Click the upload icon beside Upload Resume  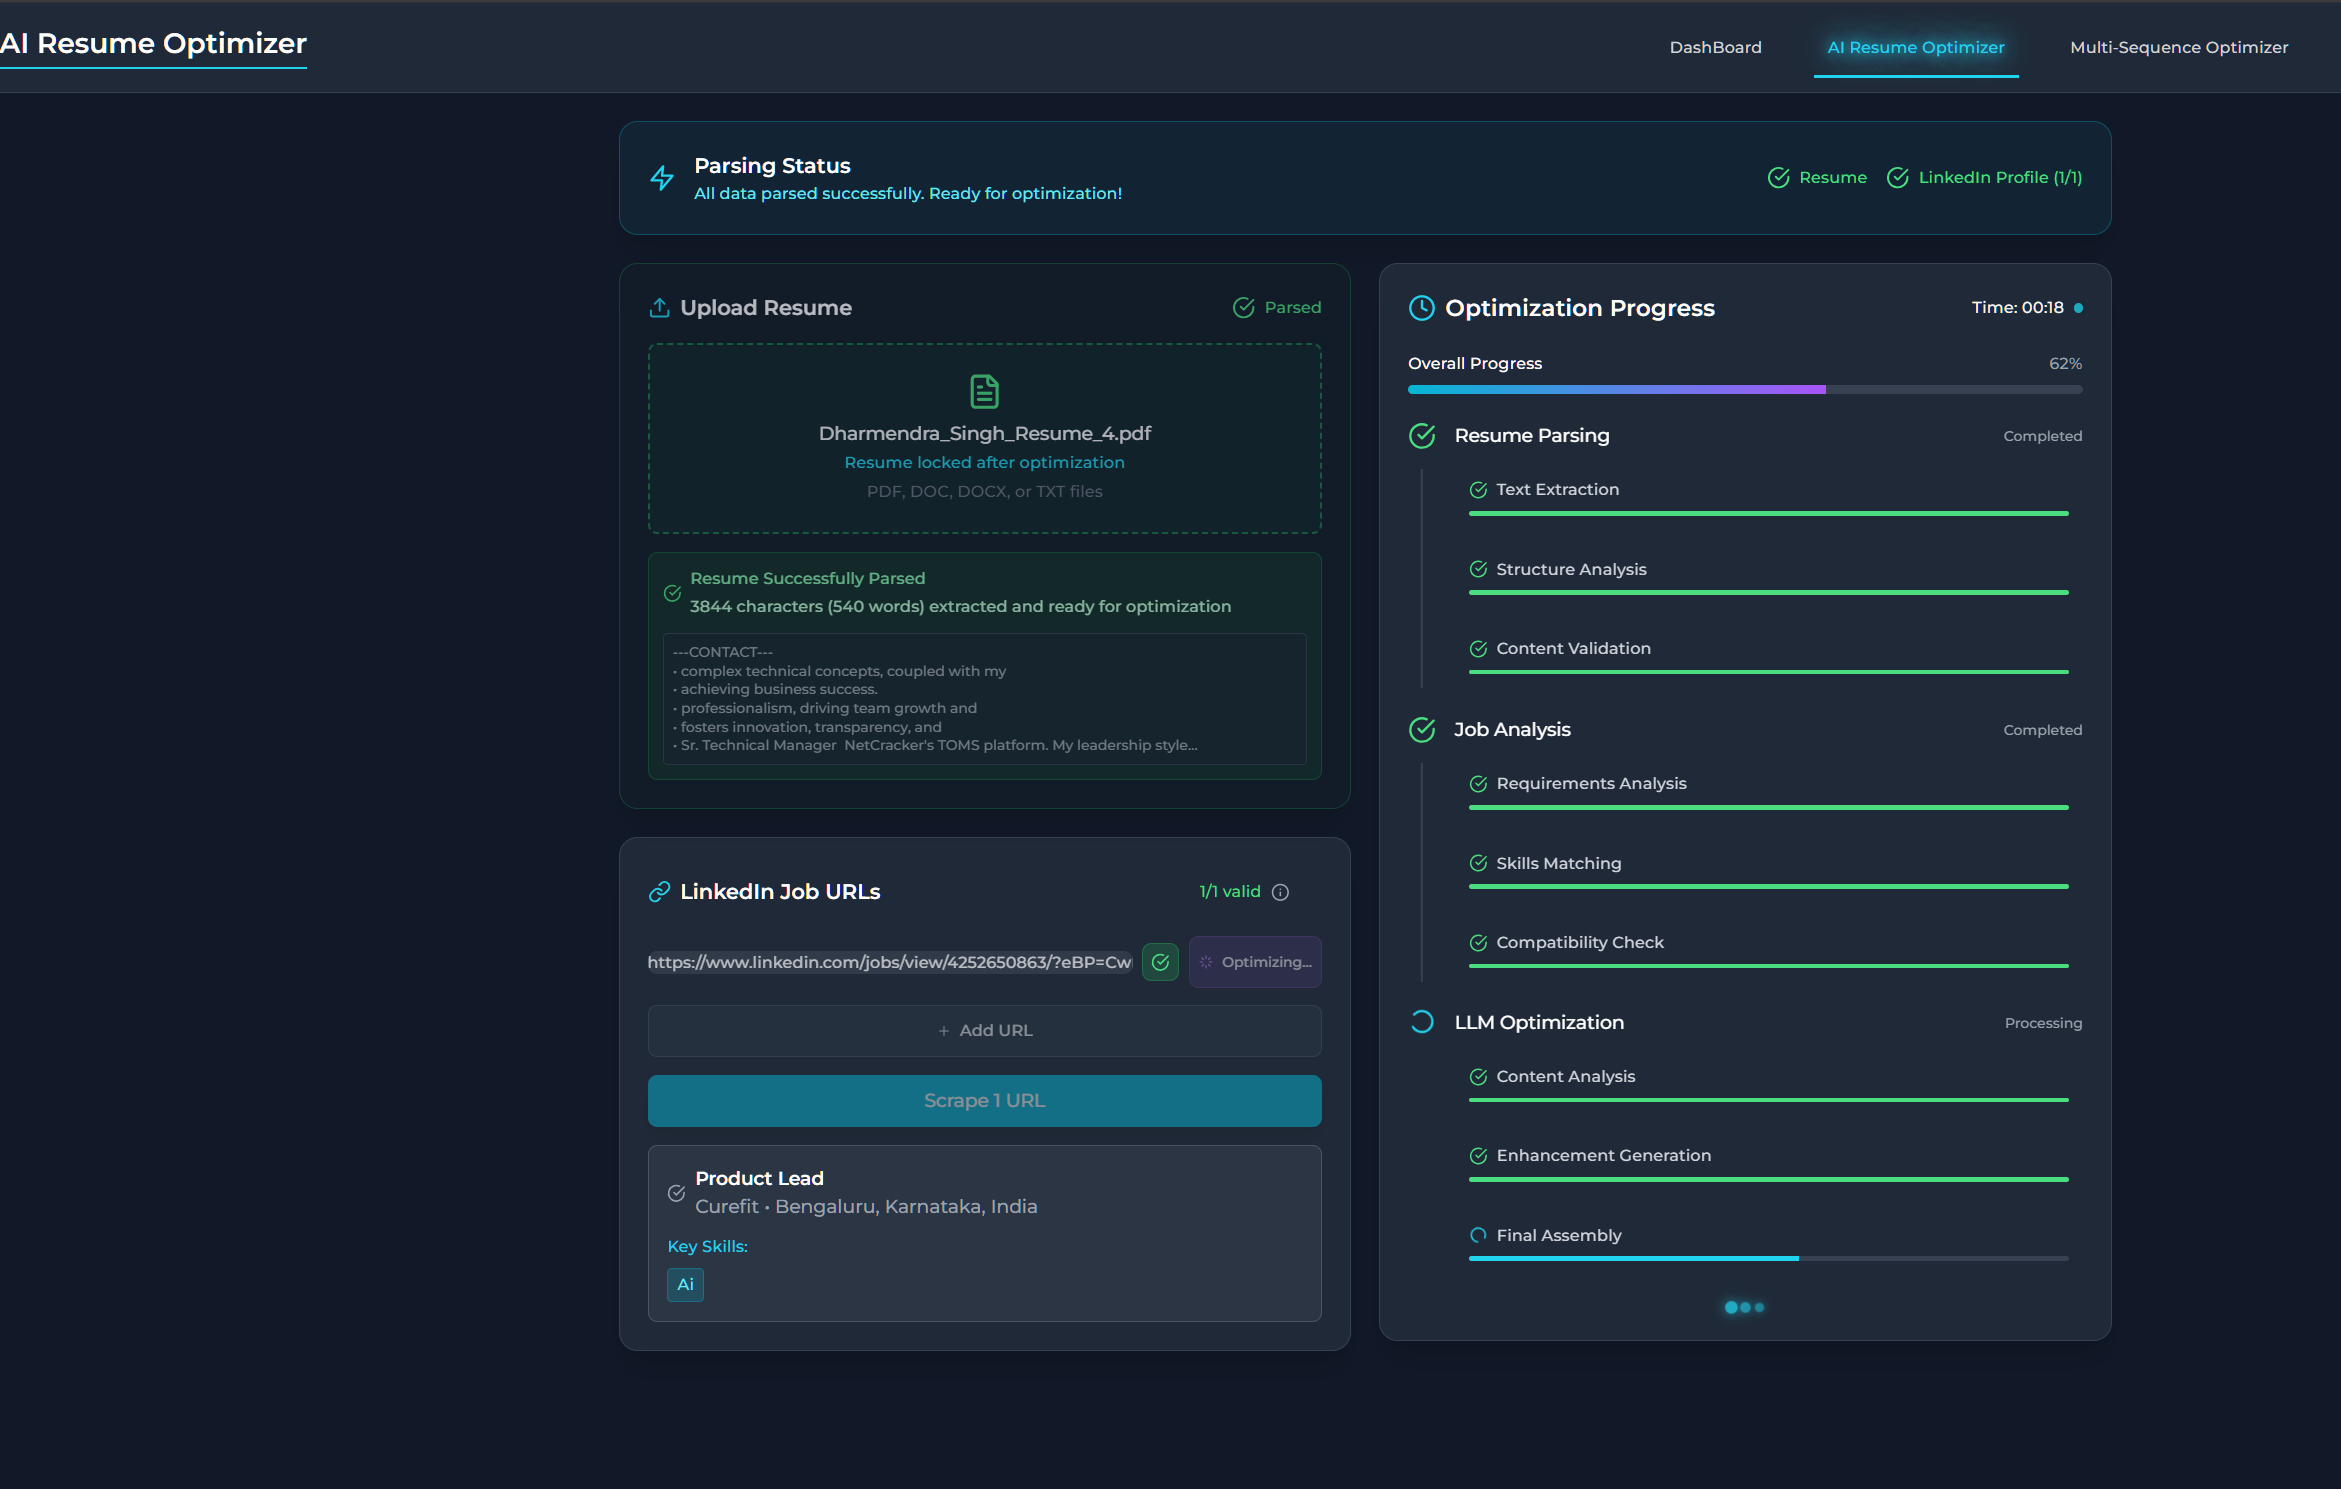pos(659,308)
